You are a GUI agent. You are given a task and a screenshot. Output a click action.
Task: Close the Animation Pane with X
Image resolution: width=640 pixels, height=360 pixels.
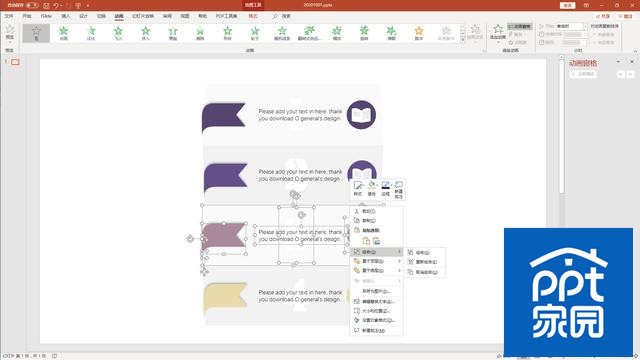click(x=632, y=62)
